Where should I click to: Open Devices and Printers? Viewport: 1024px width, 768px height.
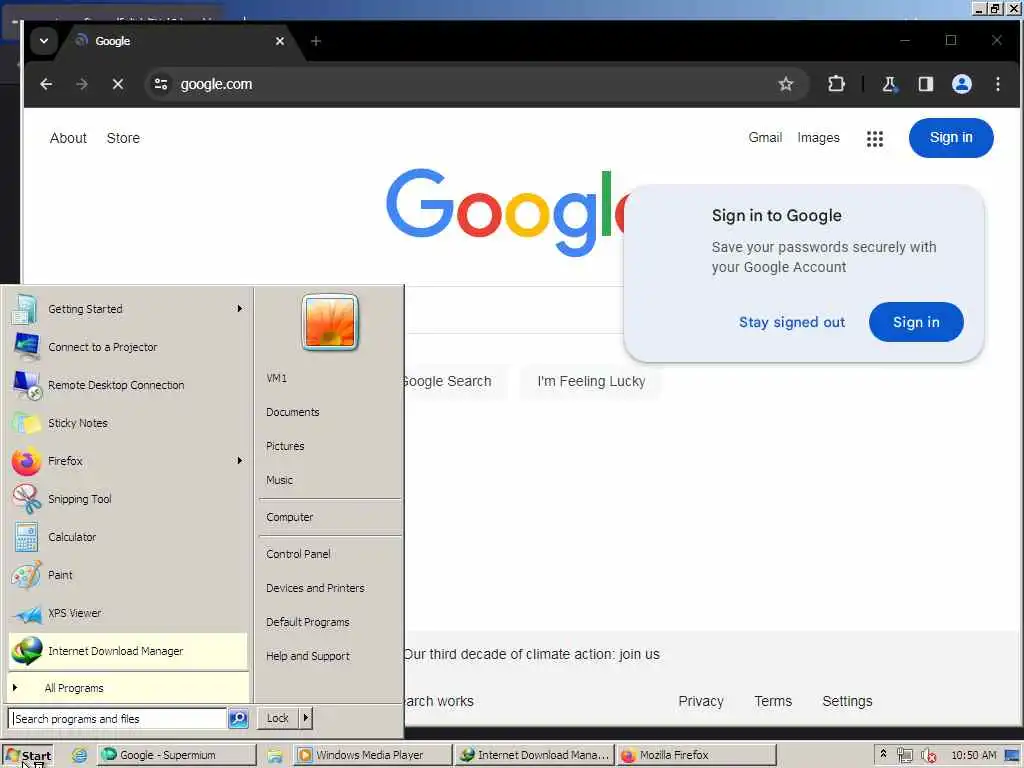pos(330,588)
